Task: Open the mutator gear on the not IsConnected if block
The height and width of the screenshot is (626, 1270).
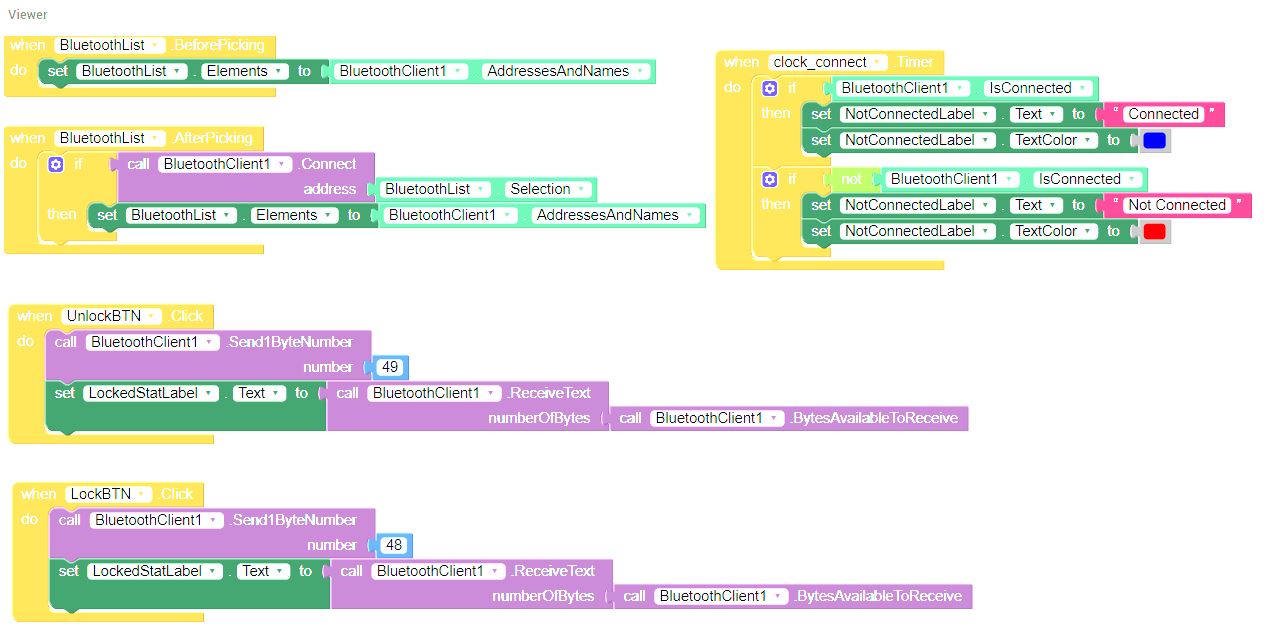Action: pos(767,179)
